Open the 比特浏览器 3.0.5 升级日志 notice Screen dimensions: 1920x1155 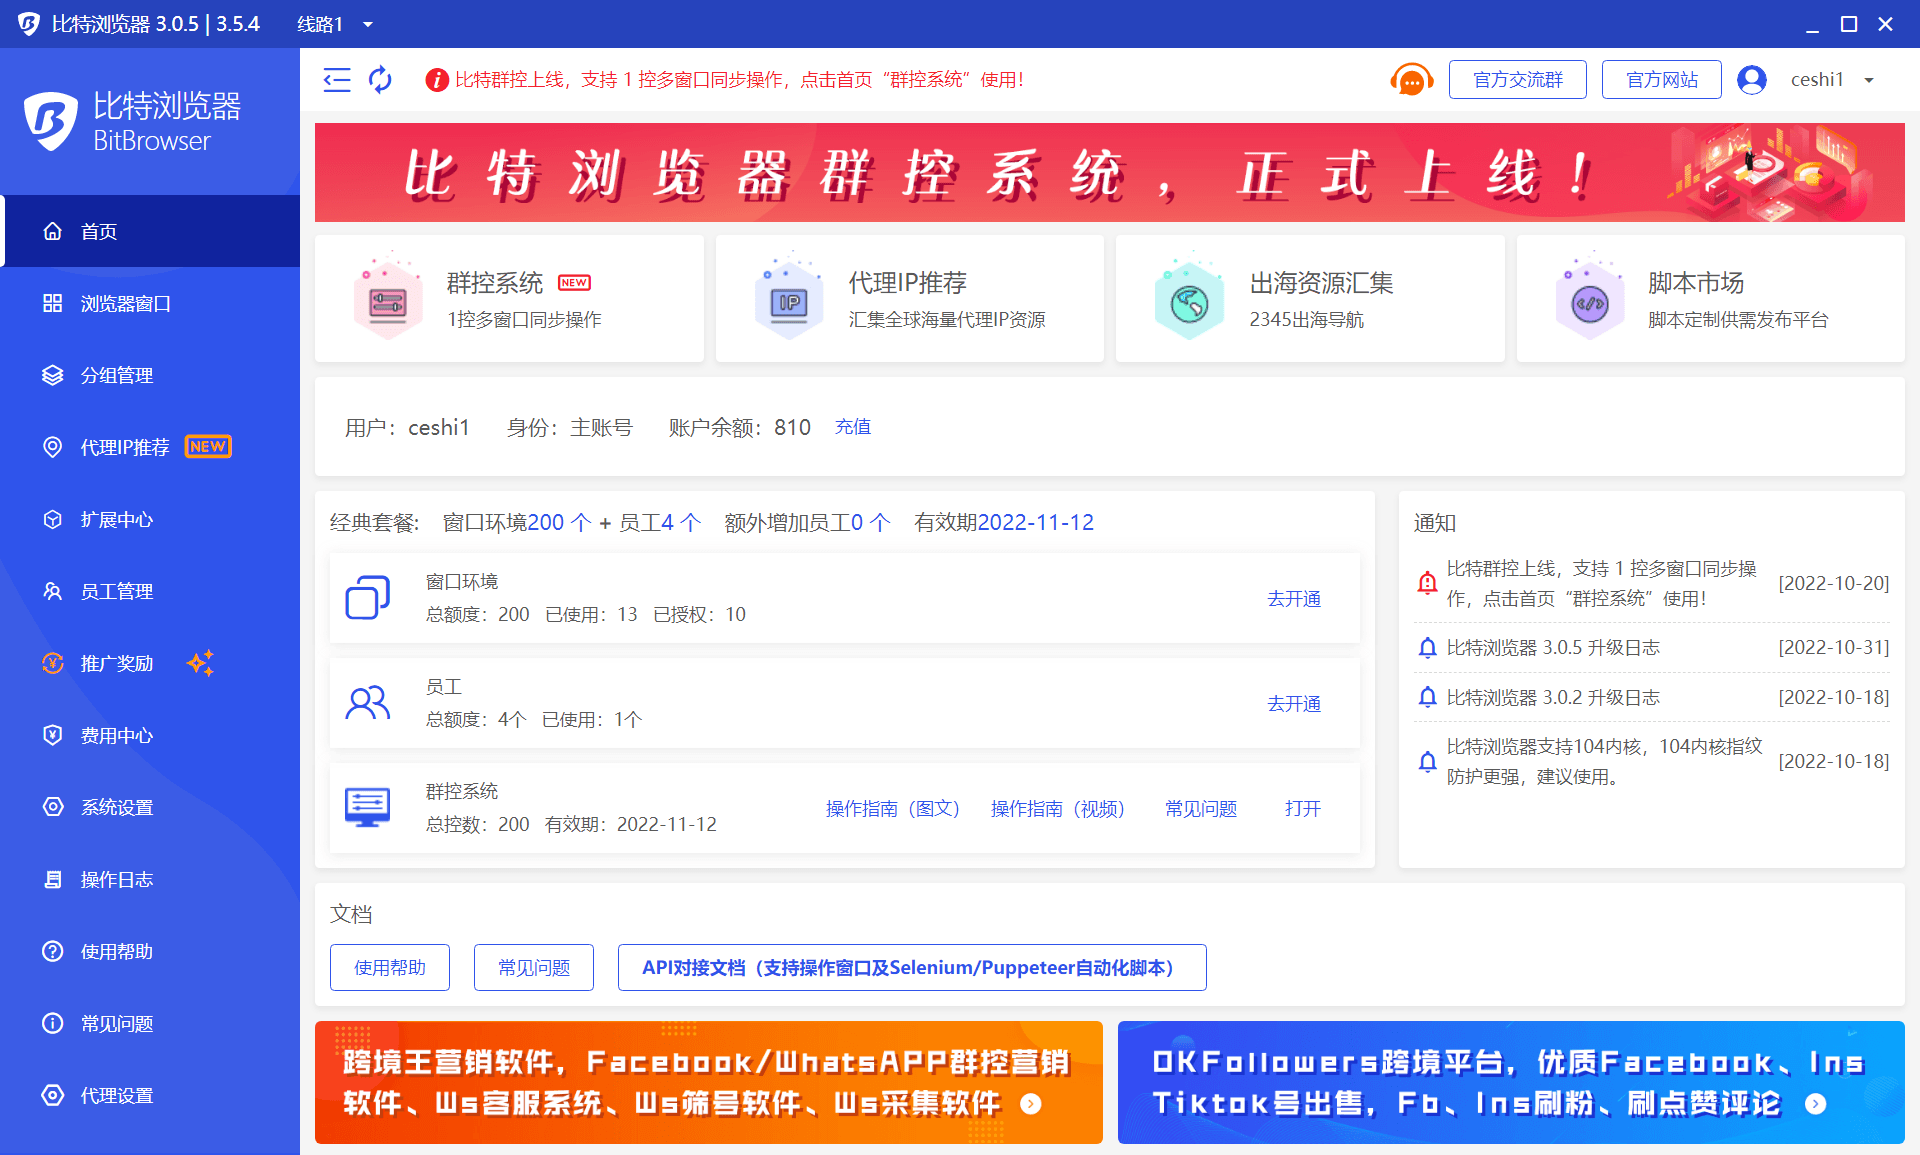[1552, 648]
